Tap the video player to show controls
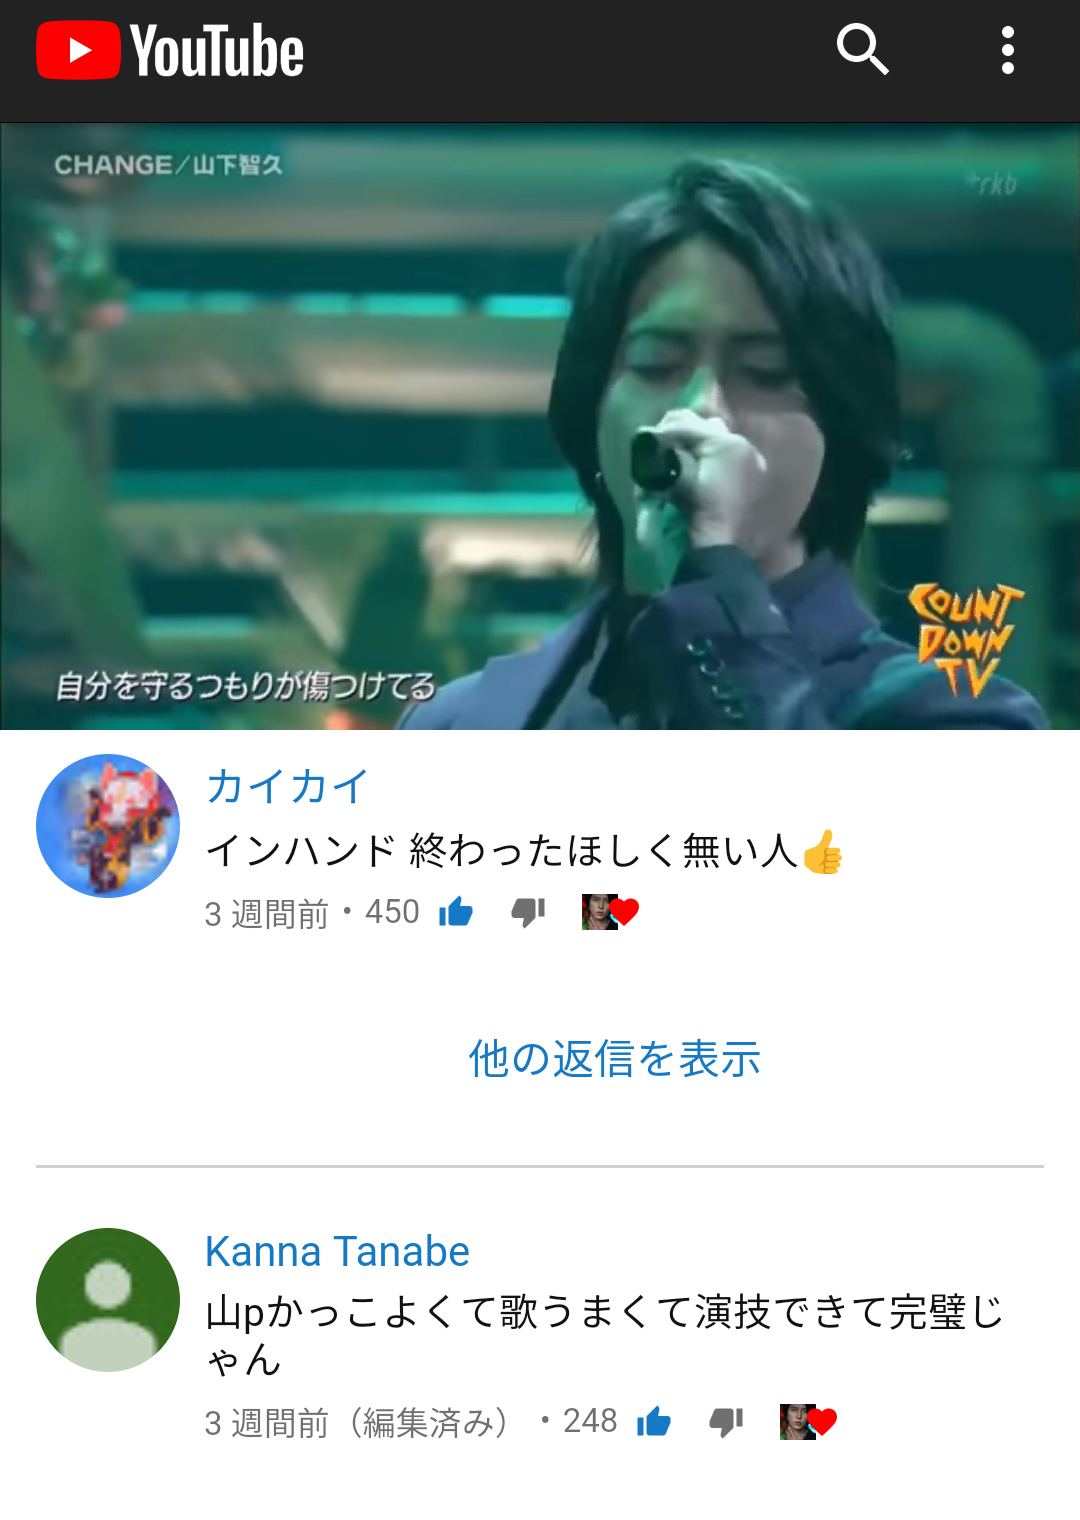This screenshot has height=1520, width=1080. point(540,426)
